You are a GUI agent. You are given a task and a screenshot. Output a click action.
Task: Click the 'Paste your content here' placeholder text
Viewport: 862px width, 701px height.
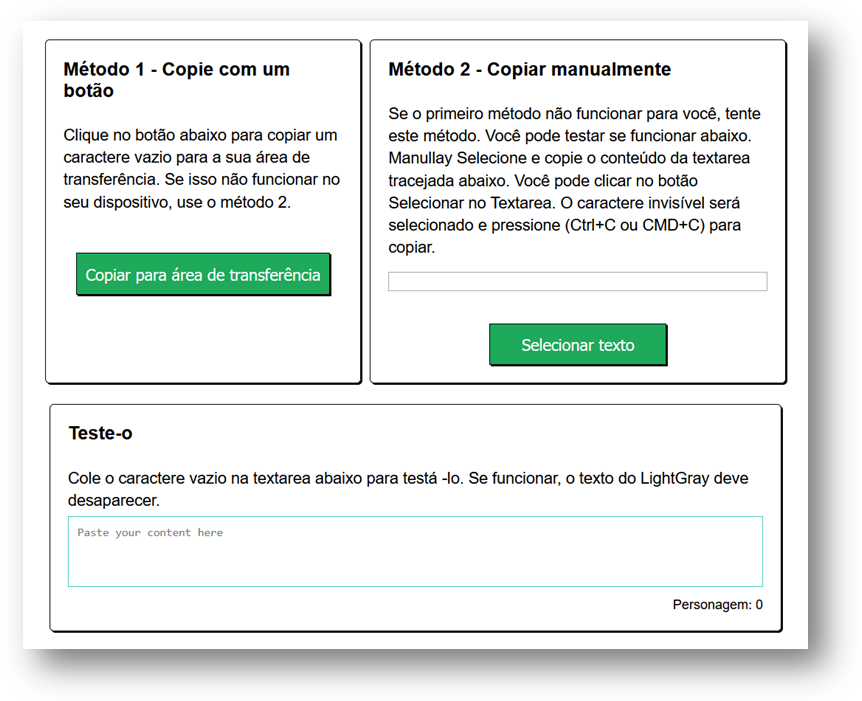coord(150,533)
